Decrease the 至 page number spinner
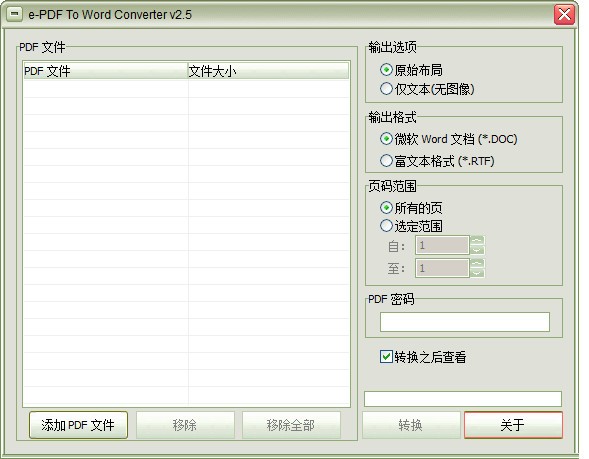 [477, 273]
